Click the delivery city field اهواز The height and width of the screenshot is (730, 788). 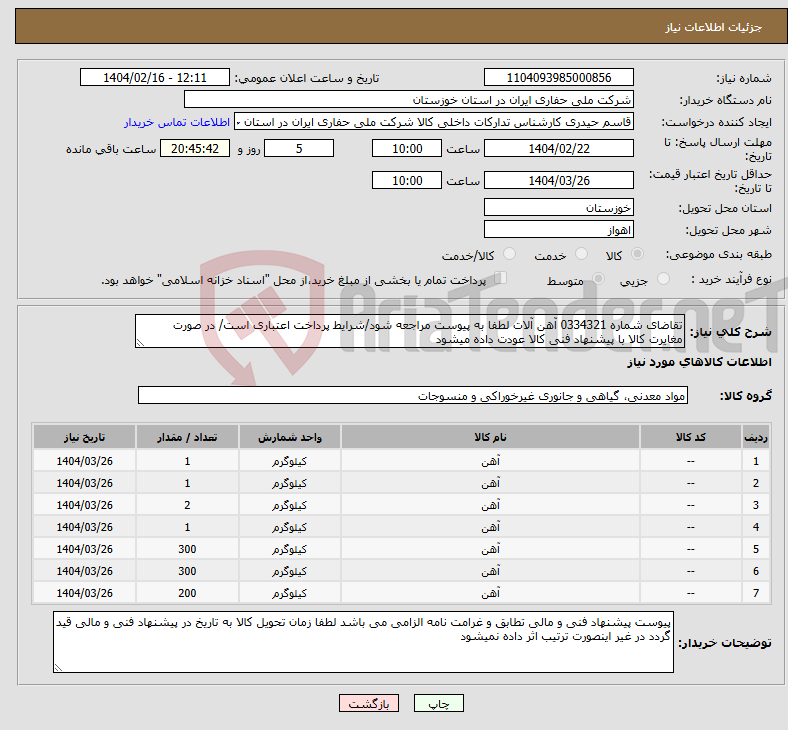tap(558, 230)
